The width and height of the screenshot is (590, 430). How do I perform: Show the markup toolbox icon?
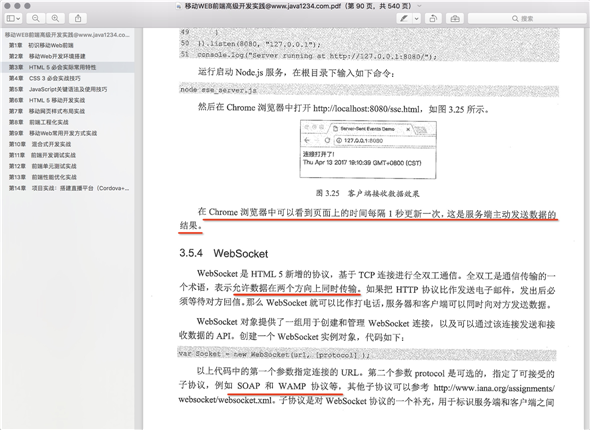coord(455,18)
